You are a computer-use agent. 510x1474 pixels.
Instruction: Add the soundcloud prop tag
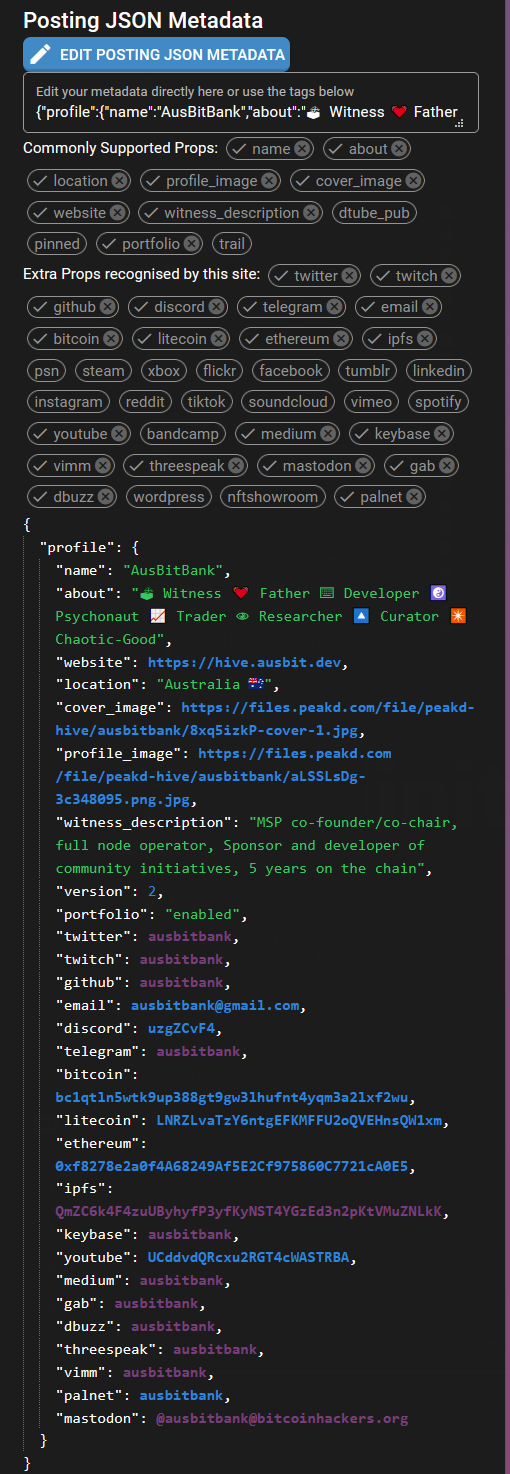289,402
